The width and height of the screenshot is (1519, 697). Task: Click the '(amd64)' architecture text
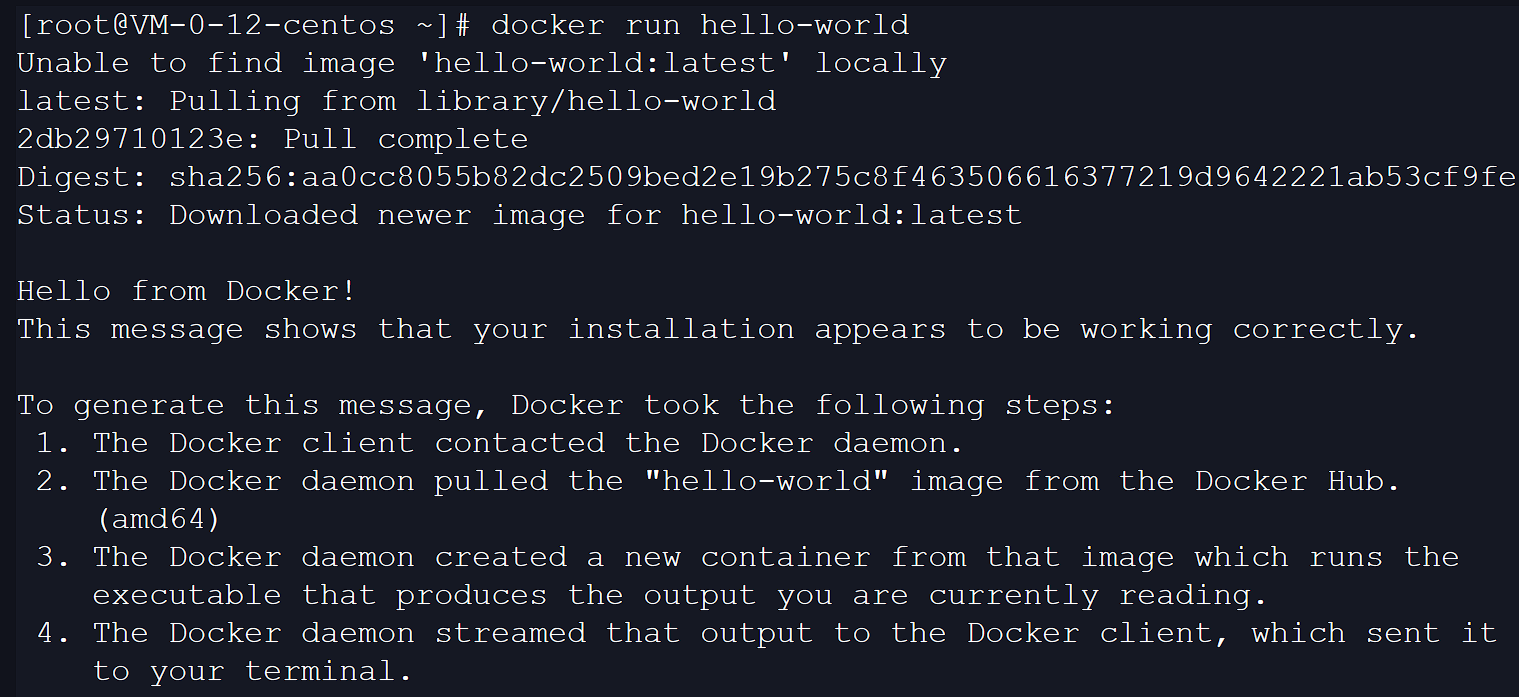click(x=157, y=519)
